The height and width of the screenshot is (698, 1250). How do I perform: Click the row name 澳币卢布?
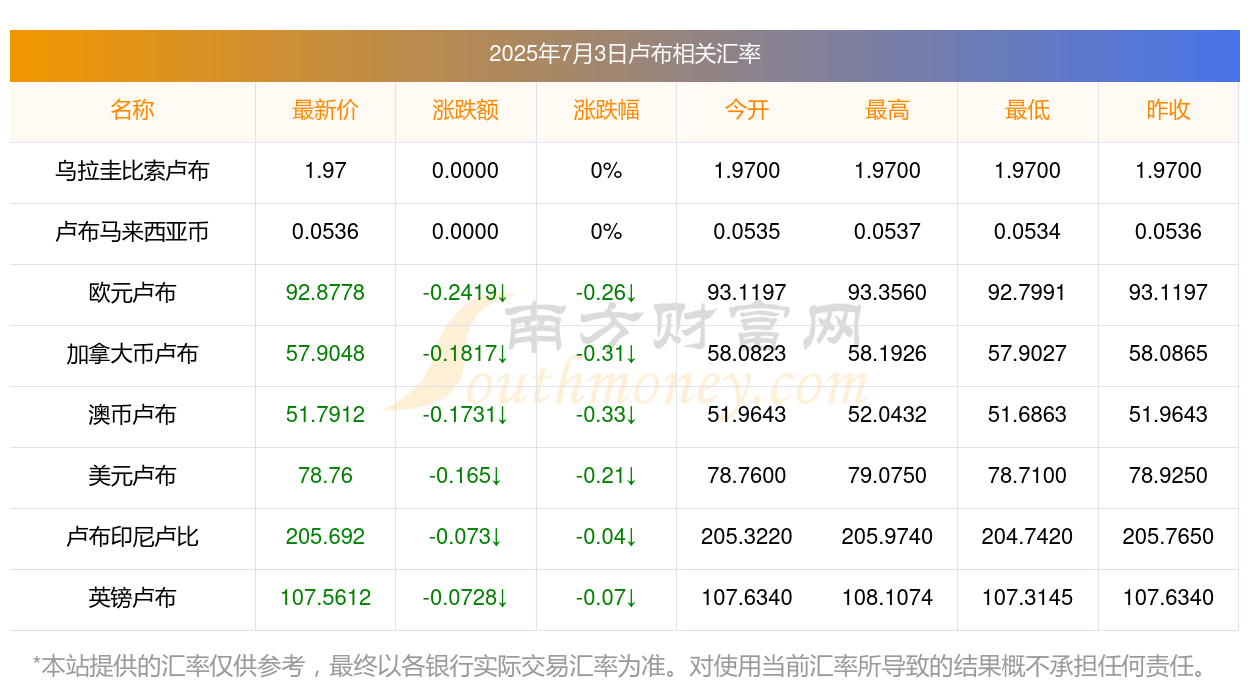[132, 415]
